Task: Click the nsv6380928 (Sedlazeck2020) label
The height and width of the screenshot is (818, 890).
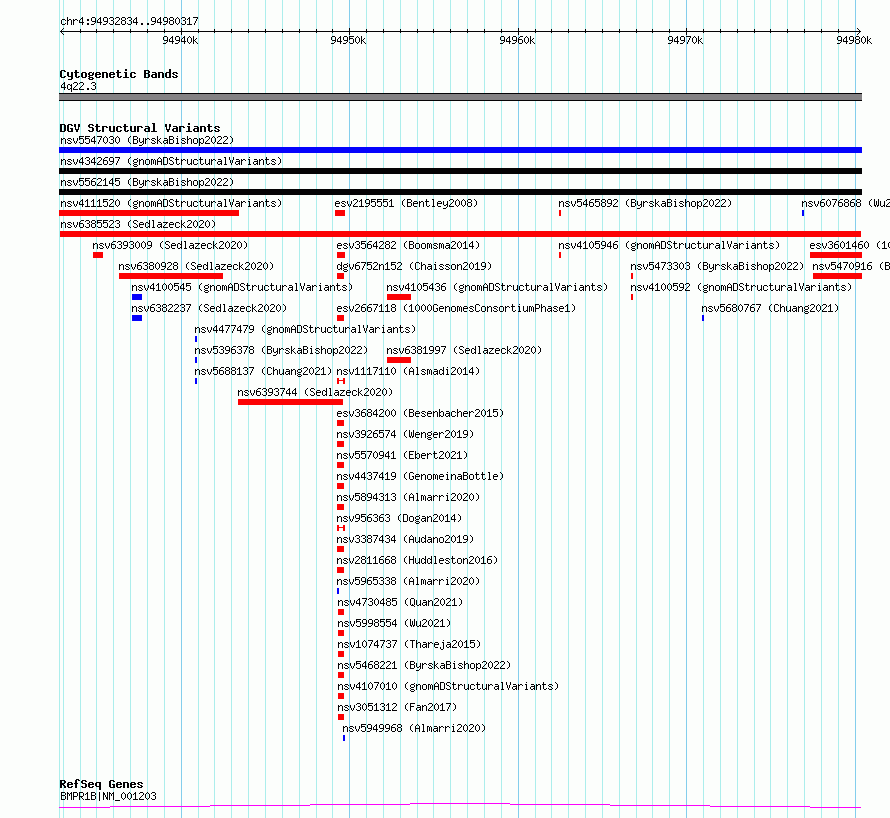Action: pos(196,266)
